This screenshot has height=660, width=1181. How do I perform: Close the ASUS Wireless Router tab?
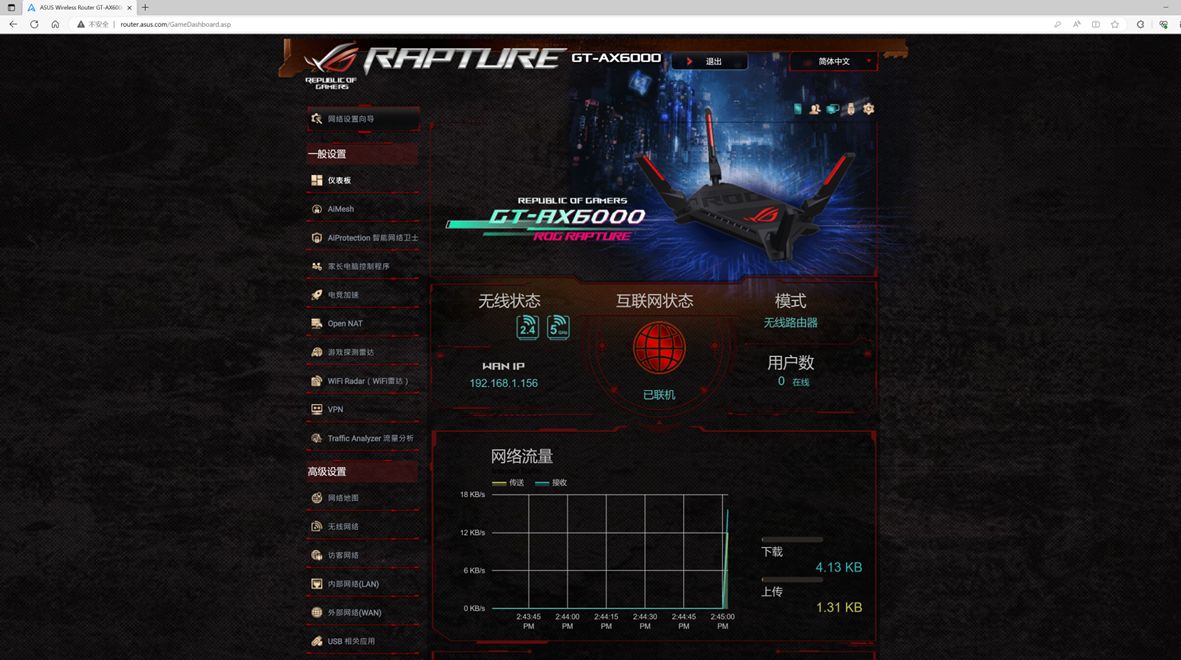pyautogui.click(x=130, y=8)
